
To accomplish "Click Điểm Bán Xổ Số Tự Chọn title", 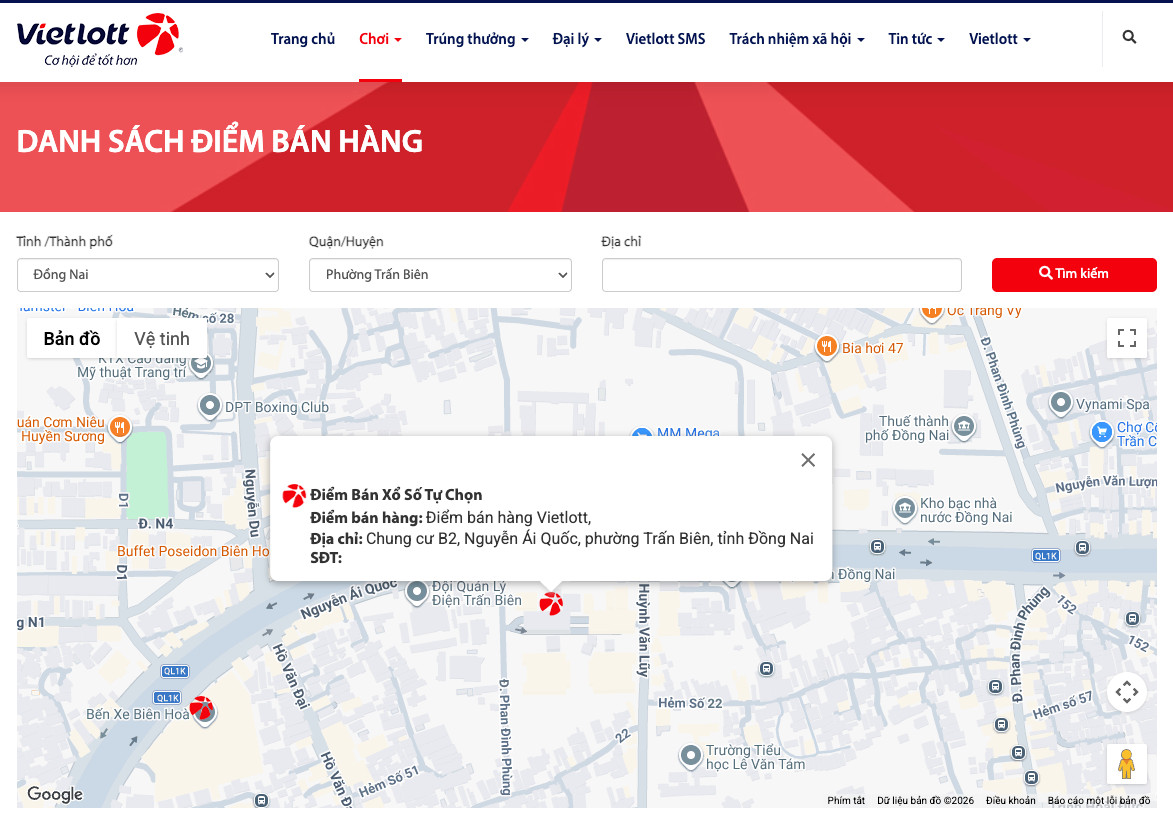I will [x=396, y=495].
